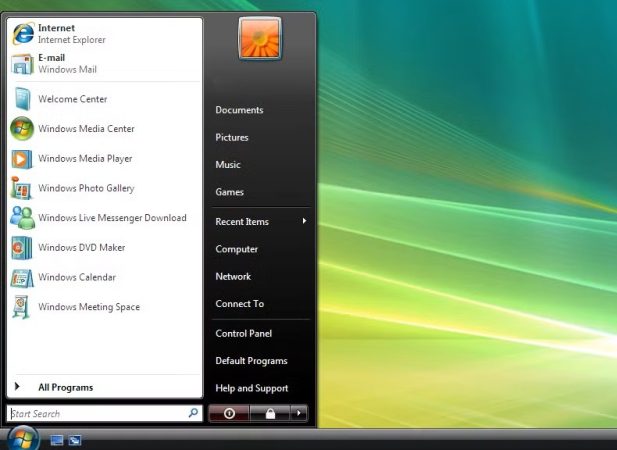Open the Windows Meeting Space icon

[21, 307]
